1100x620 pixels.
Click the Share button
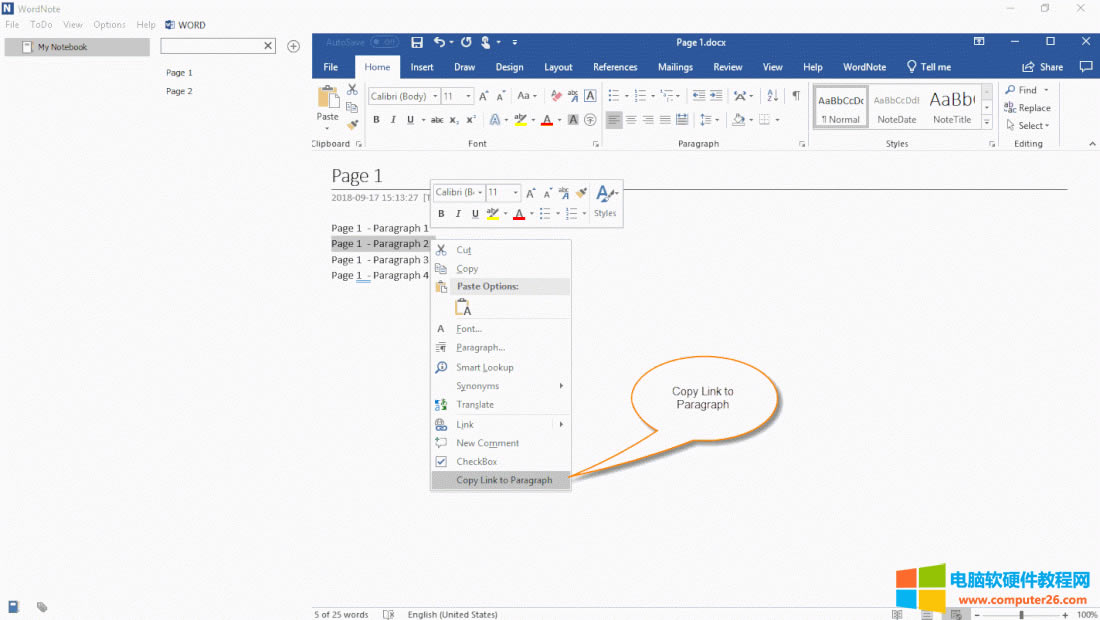[1042, 67]
